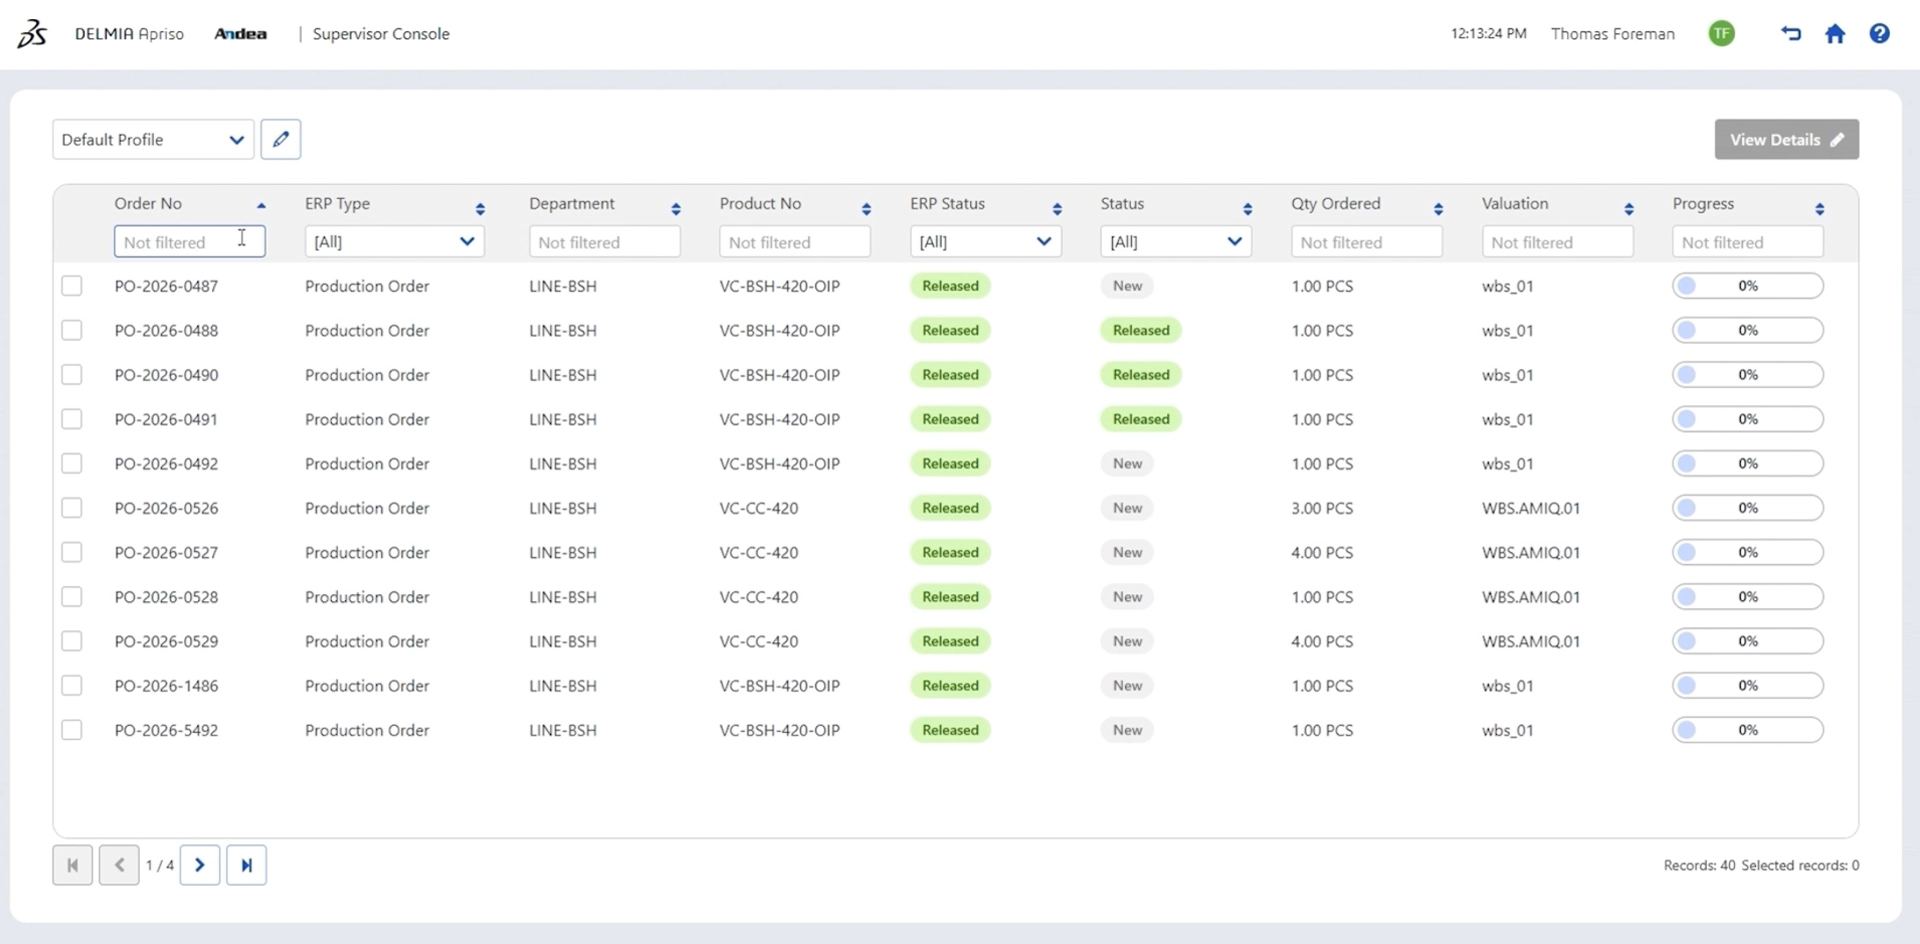Select checkbox for PO-2026-0528
This screenshot has height=944, width=1920.
click(72, 597)
